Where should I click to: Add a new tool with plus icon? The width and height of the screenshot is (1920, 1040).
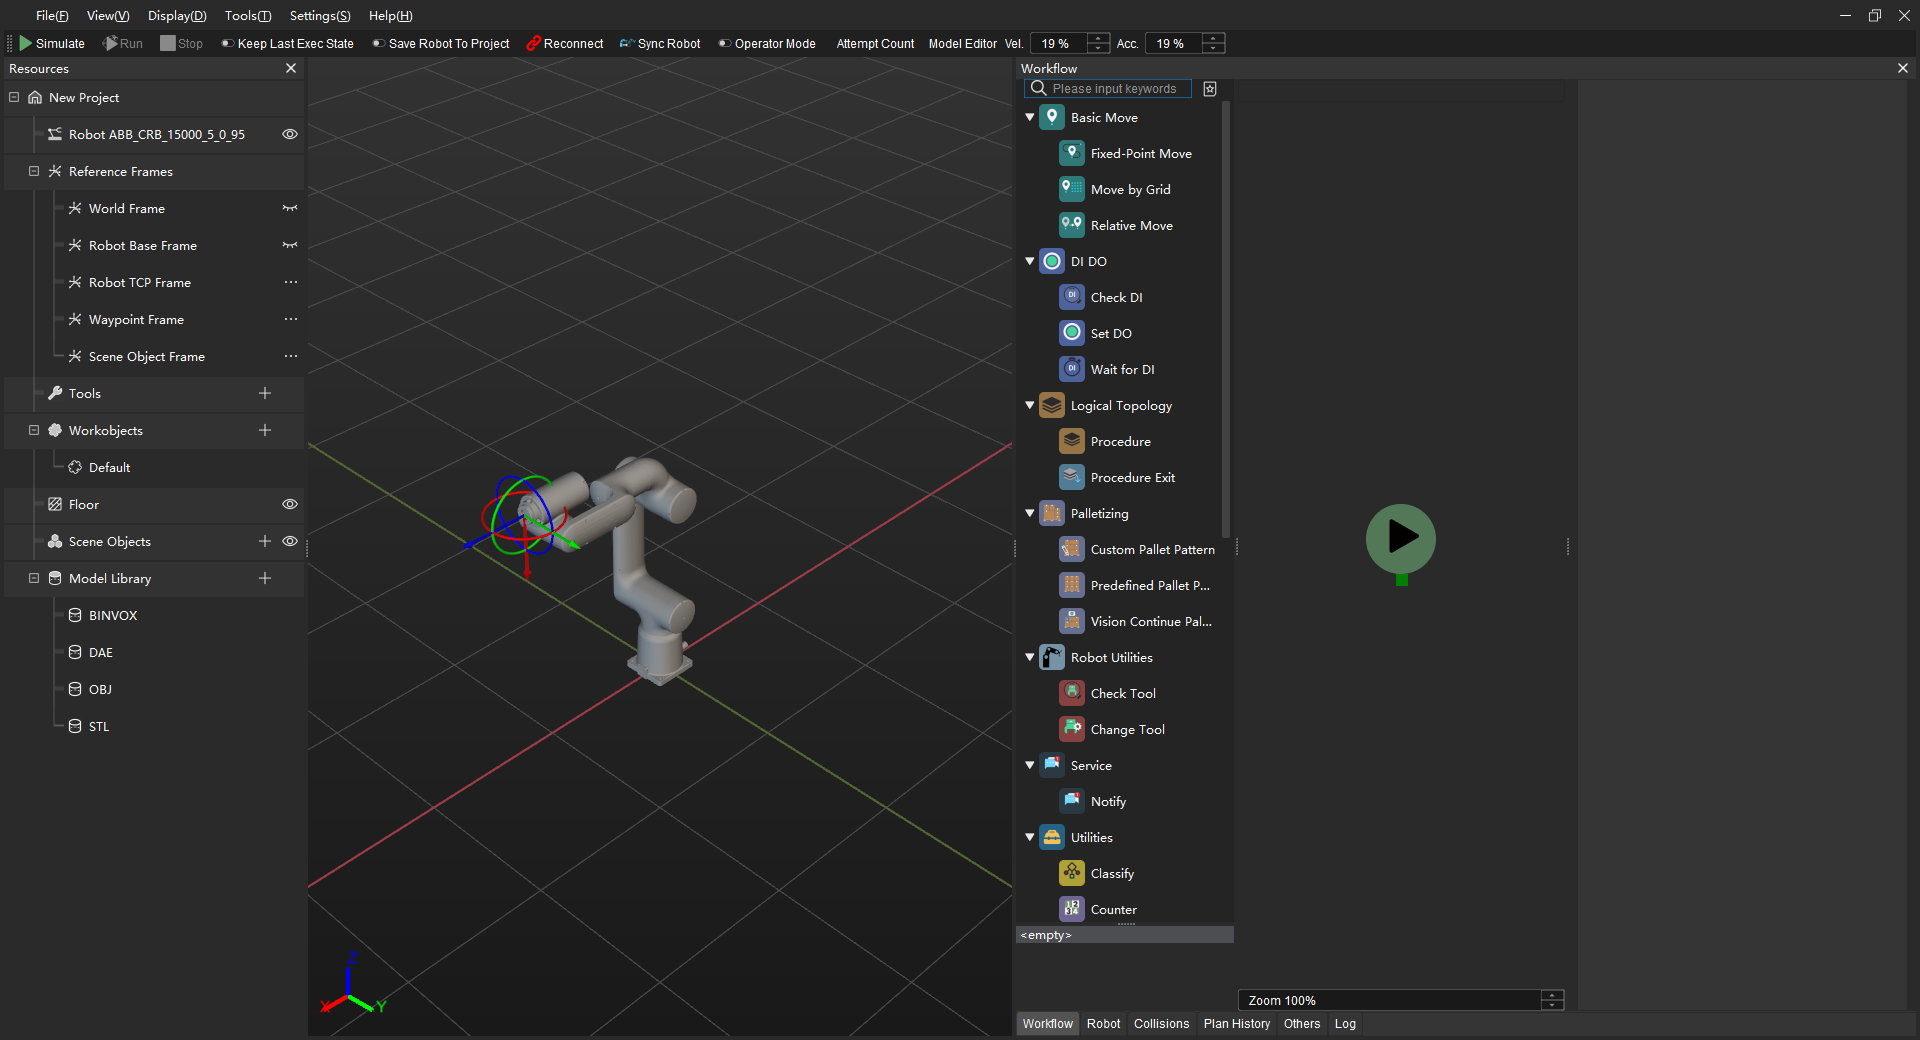coord(265,394)
